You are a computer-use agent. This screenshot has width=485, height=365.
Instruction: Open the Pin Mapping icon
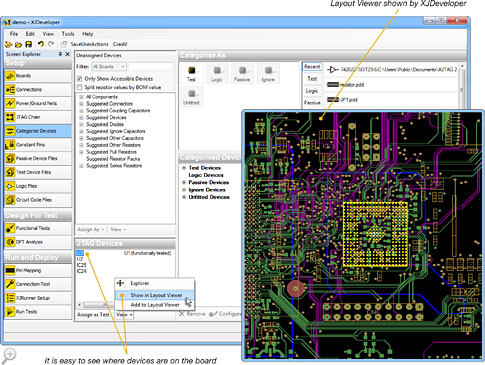(10, 270)
